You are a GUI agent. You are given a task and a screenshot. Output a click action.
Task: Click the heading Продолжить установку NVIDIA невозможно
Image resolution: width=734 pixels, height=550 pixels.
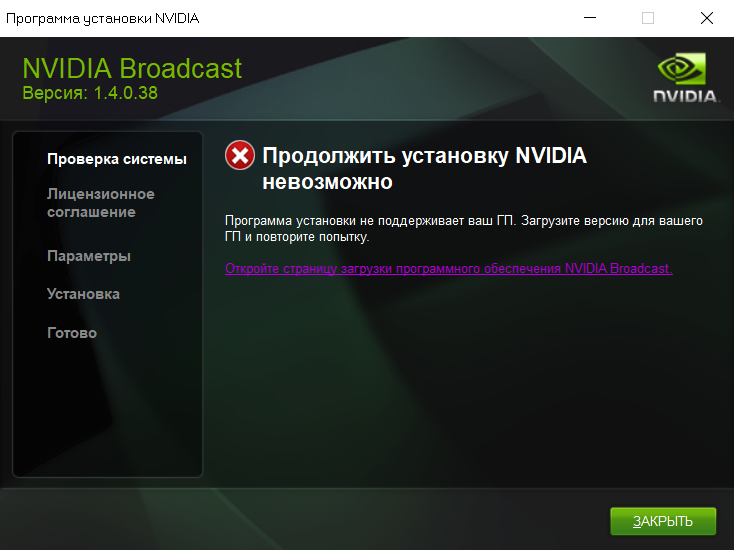424,169
